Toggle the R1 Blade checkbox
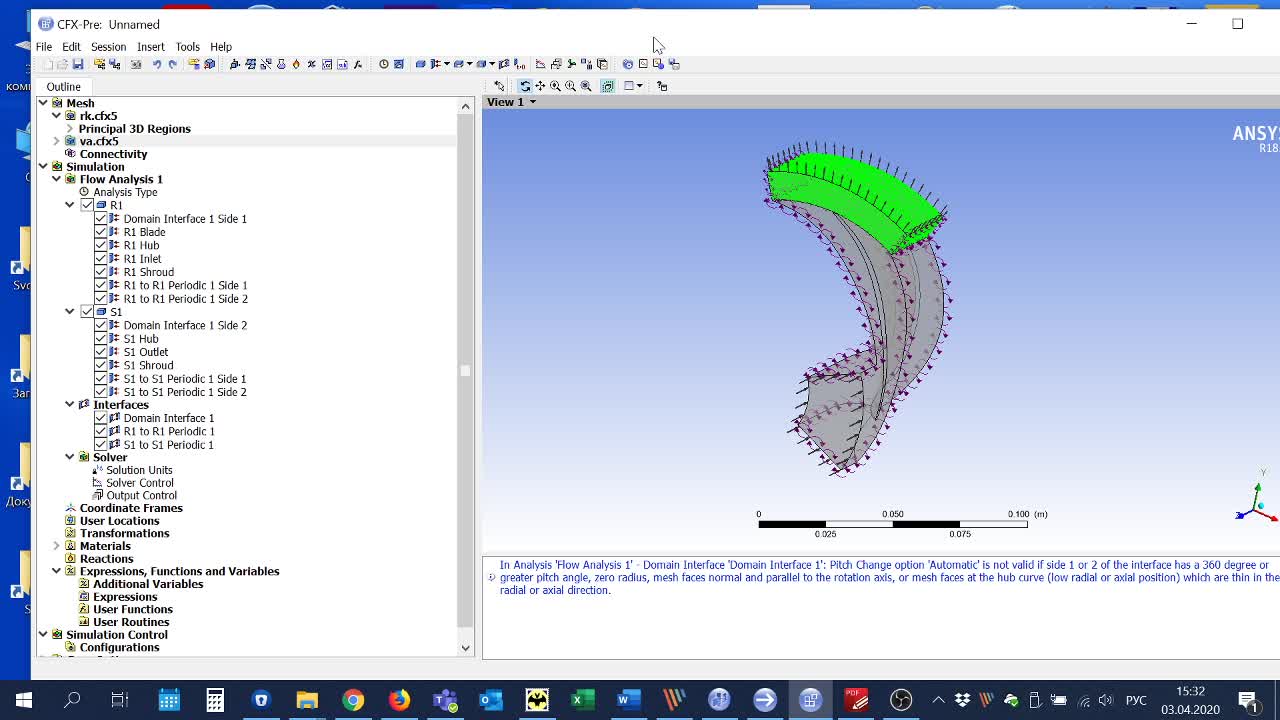This screenshot has width=1280, height=720. point(100,232)
